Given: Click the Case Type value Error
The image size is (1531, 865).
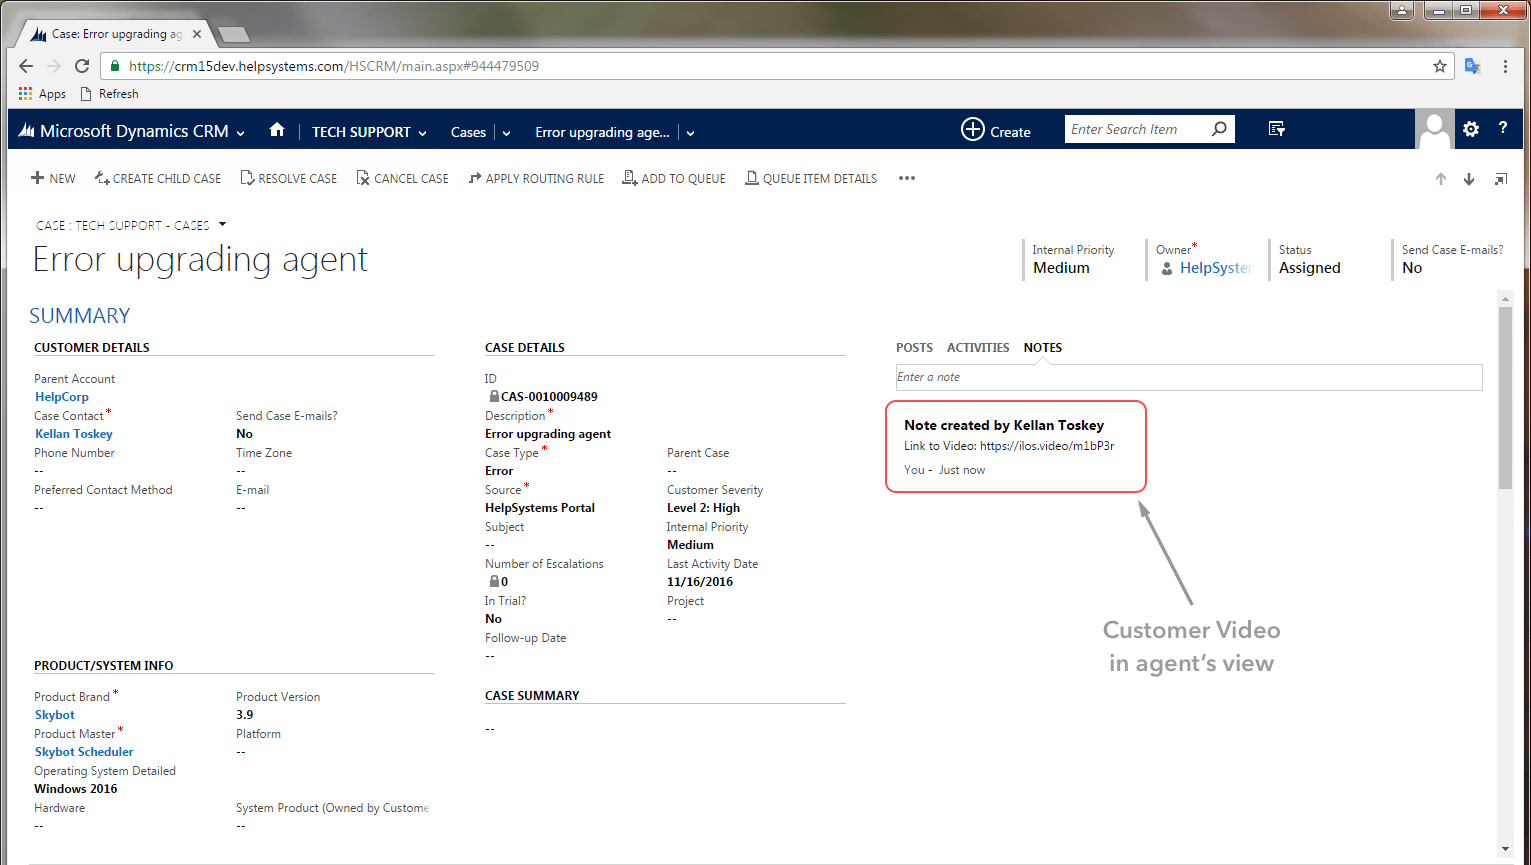Looking at the screenshot, I should (499, 471).
